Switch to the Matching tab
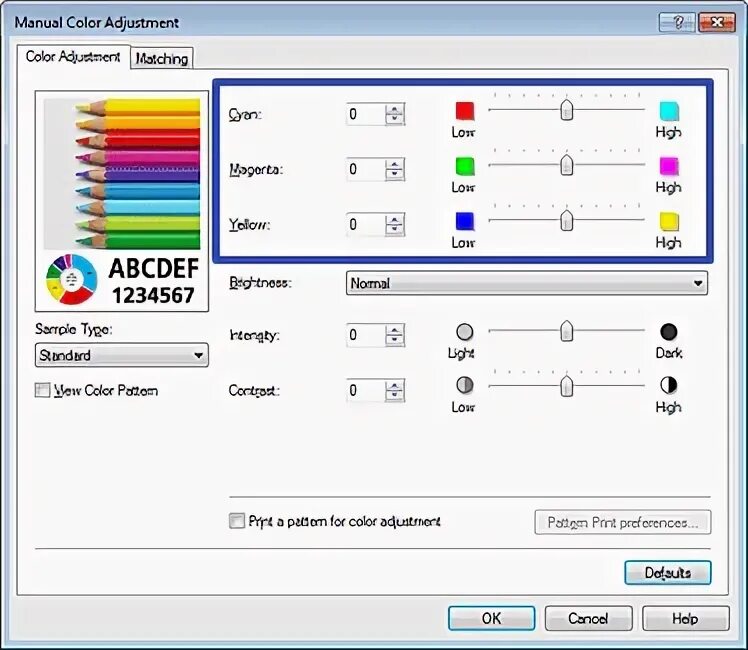This screenshot has width=748, height=650. [162, 59]
